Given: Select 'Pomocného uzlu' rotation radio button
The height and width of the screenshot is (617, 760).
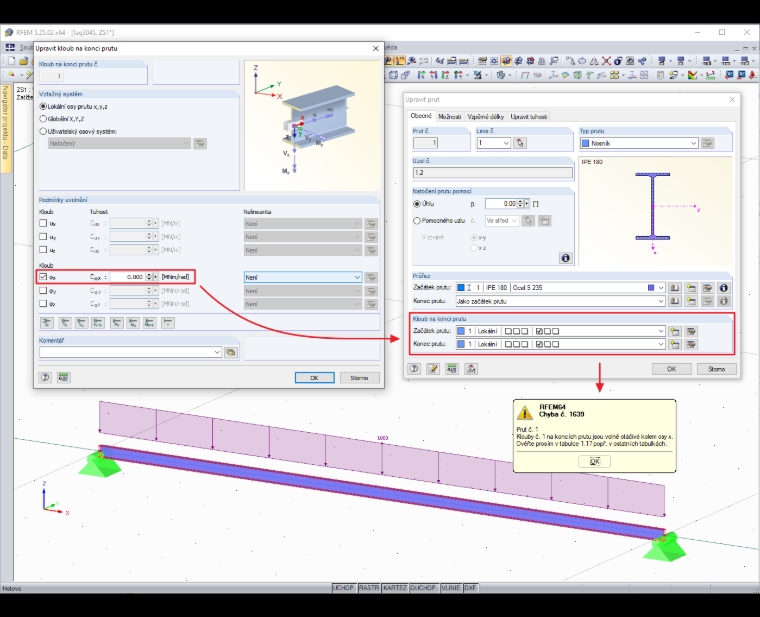Looking at the screenshot, I should pos(416,221).
